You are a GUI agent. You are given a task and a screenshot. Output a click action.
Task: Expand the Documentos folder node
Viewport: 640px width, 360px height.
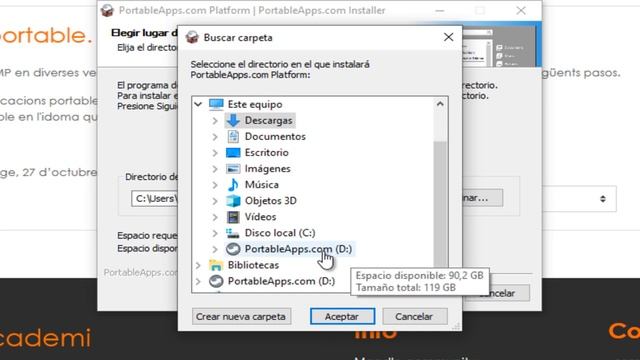click(x=215, y=137)
